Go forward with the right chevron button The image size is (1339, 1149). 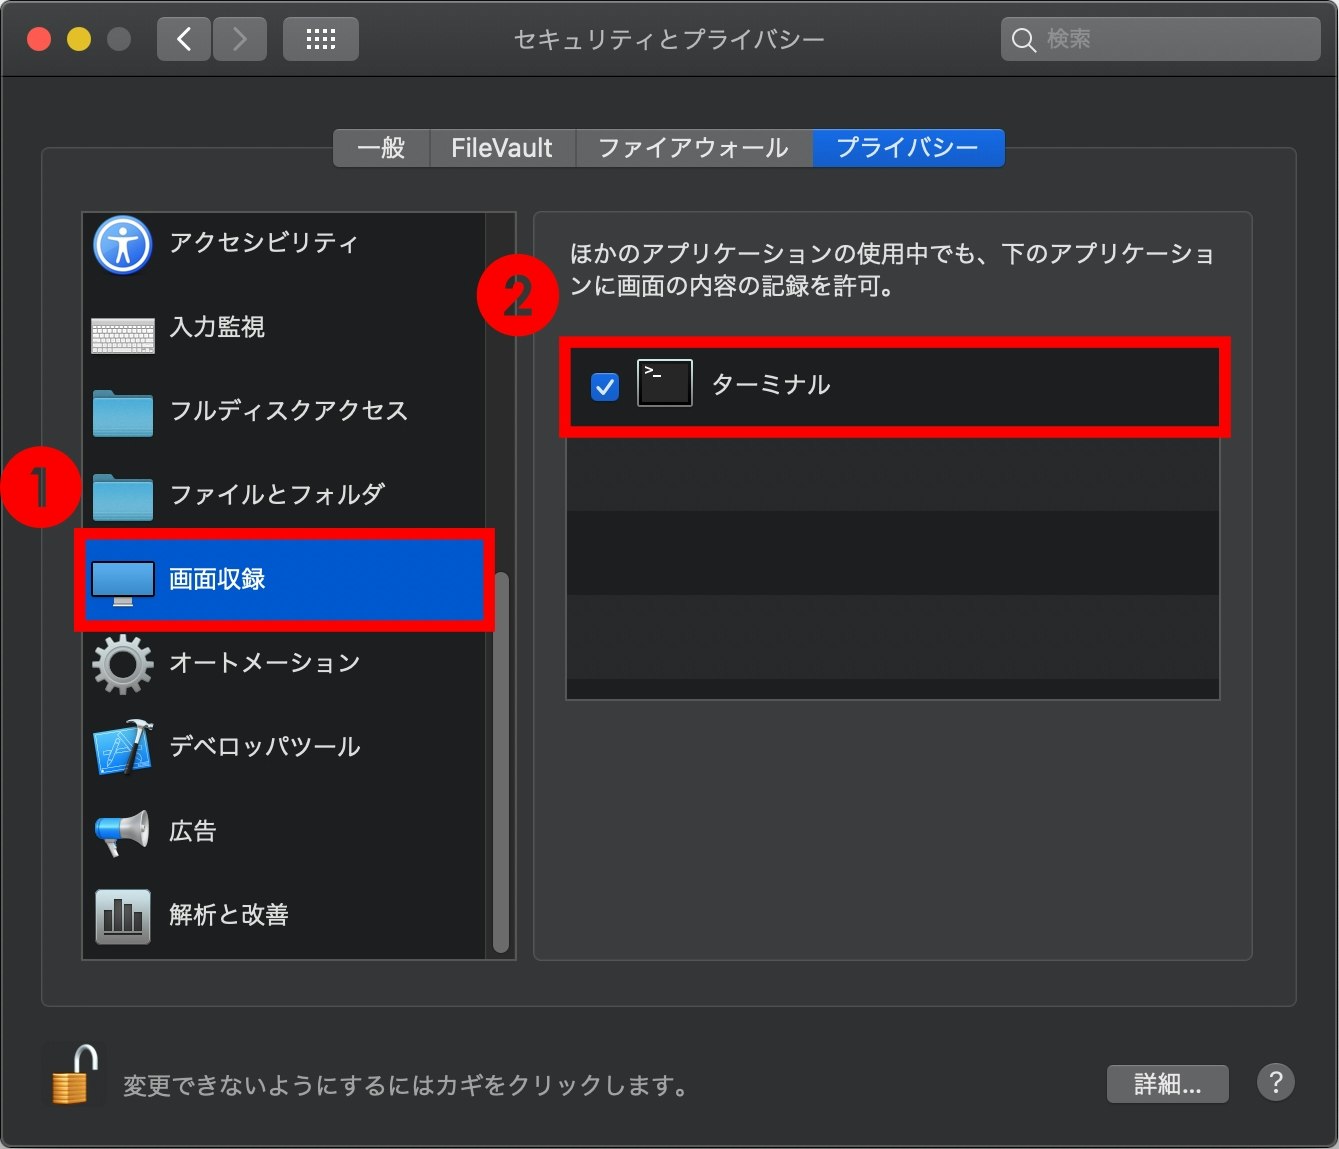coord(240,39)
